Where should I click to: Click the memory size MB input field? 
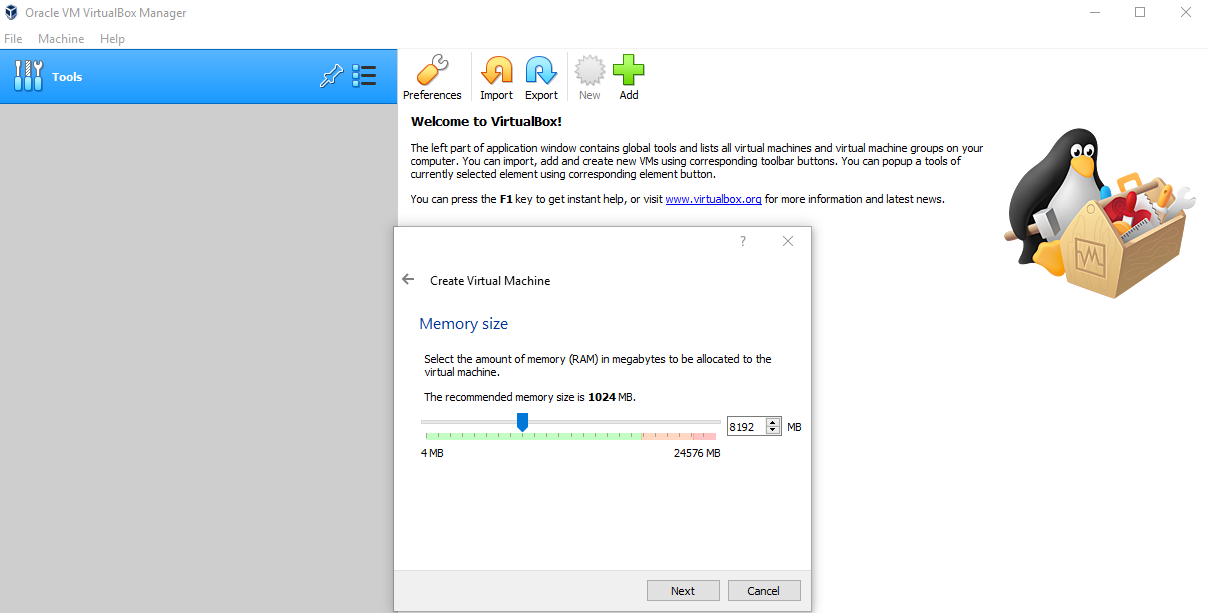(x=746, y=427)
